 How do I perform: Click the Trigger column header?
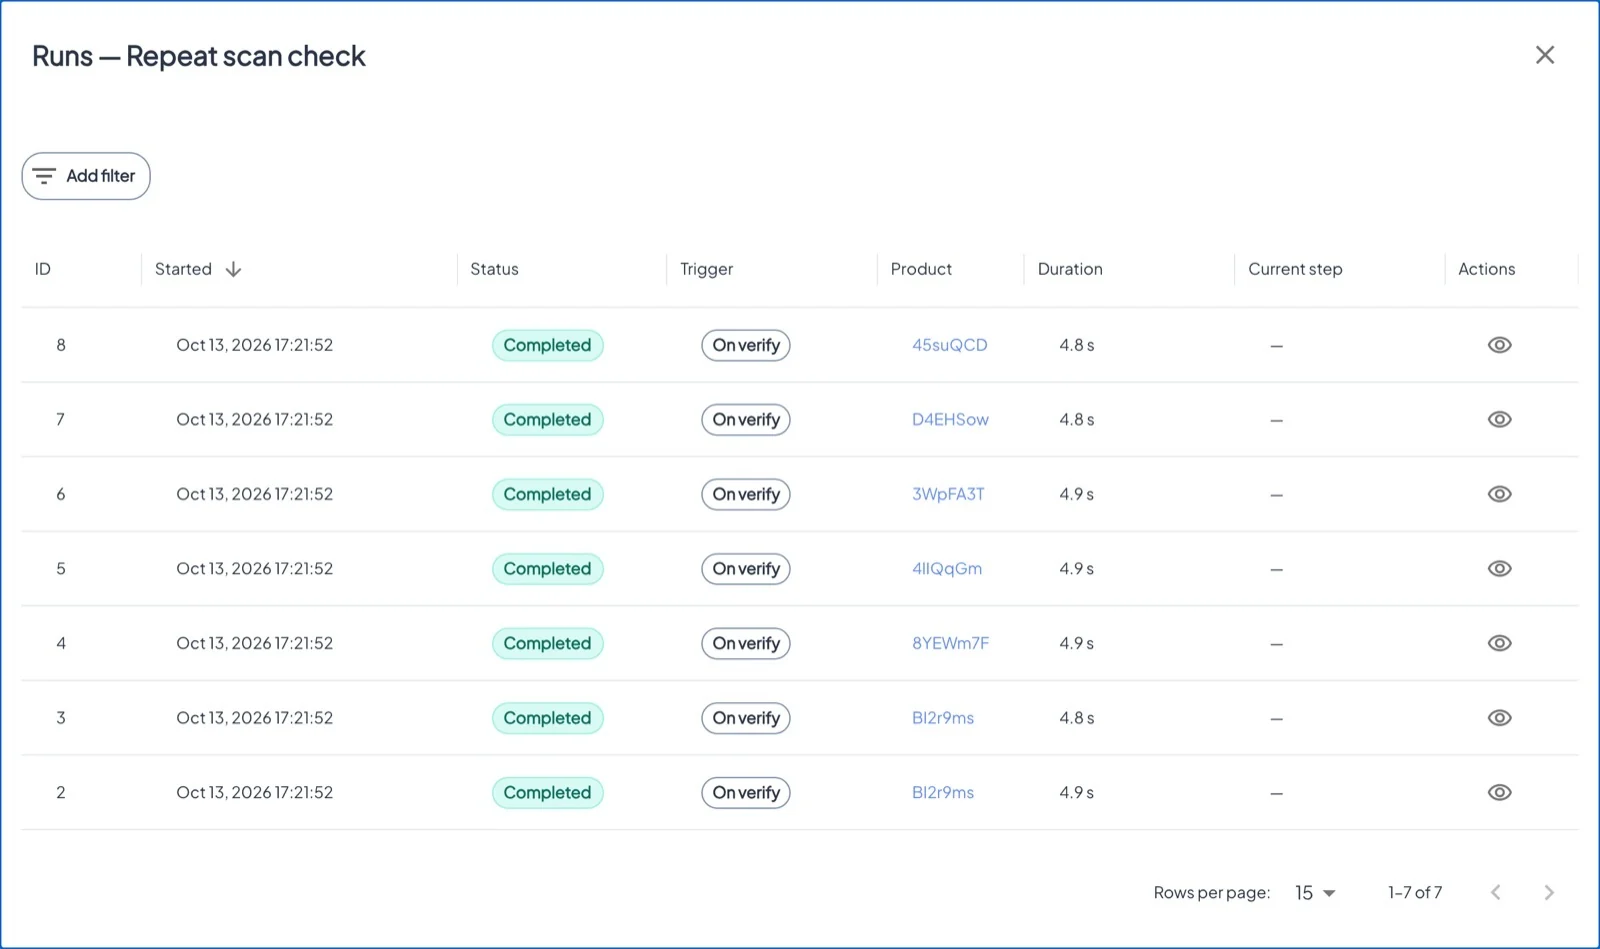[x=706, y=269]
